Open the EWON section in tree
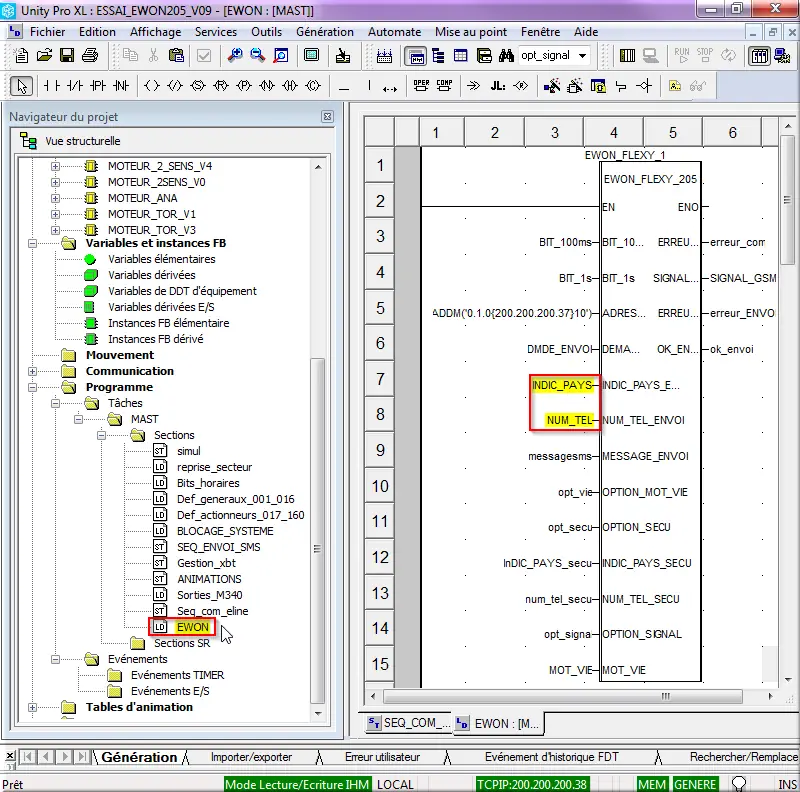The image size is (800, 792). point(193,627)
